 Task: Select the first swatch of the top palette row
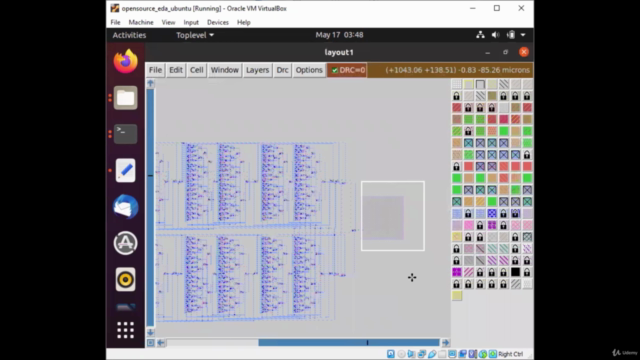[457, 84]
